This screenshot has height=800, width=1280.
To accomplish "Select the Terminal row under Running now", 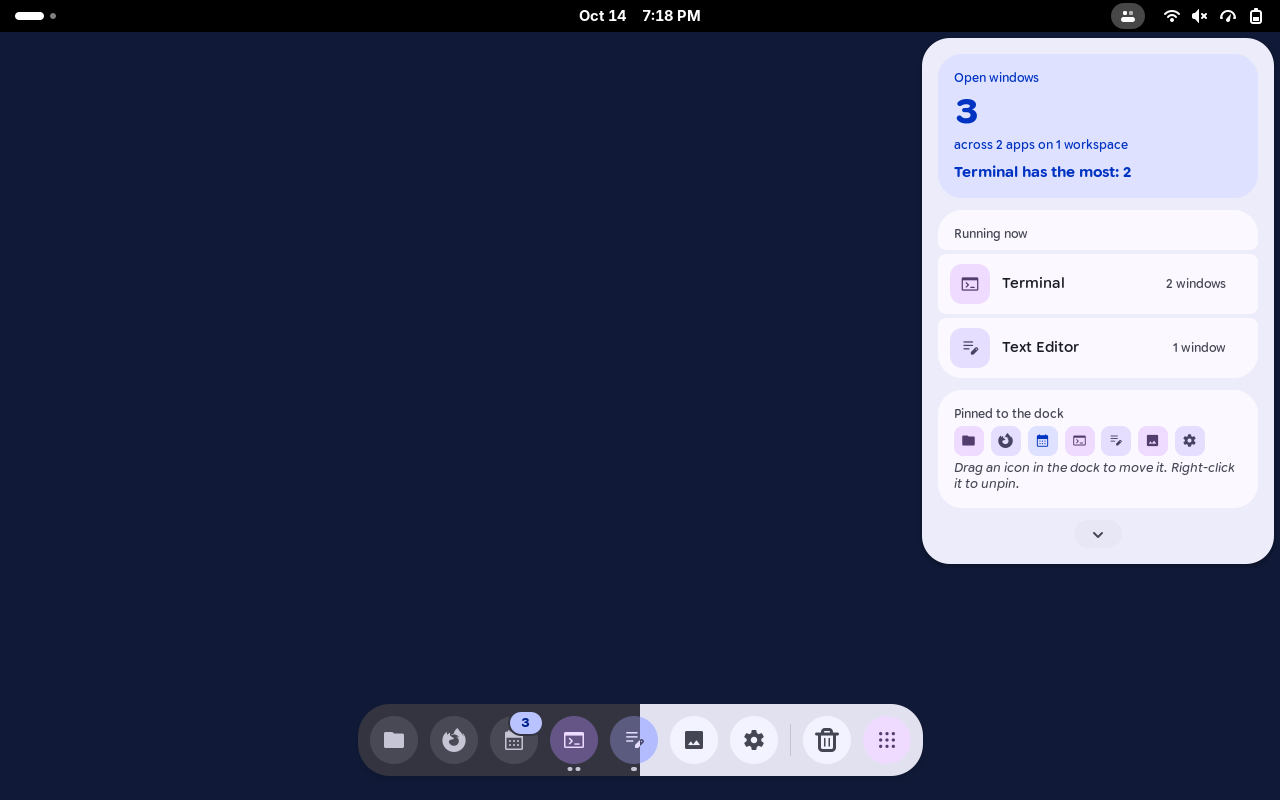I will tap(1098, 284).
